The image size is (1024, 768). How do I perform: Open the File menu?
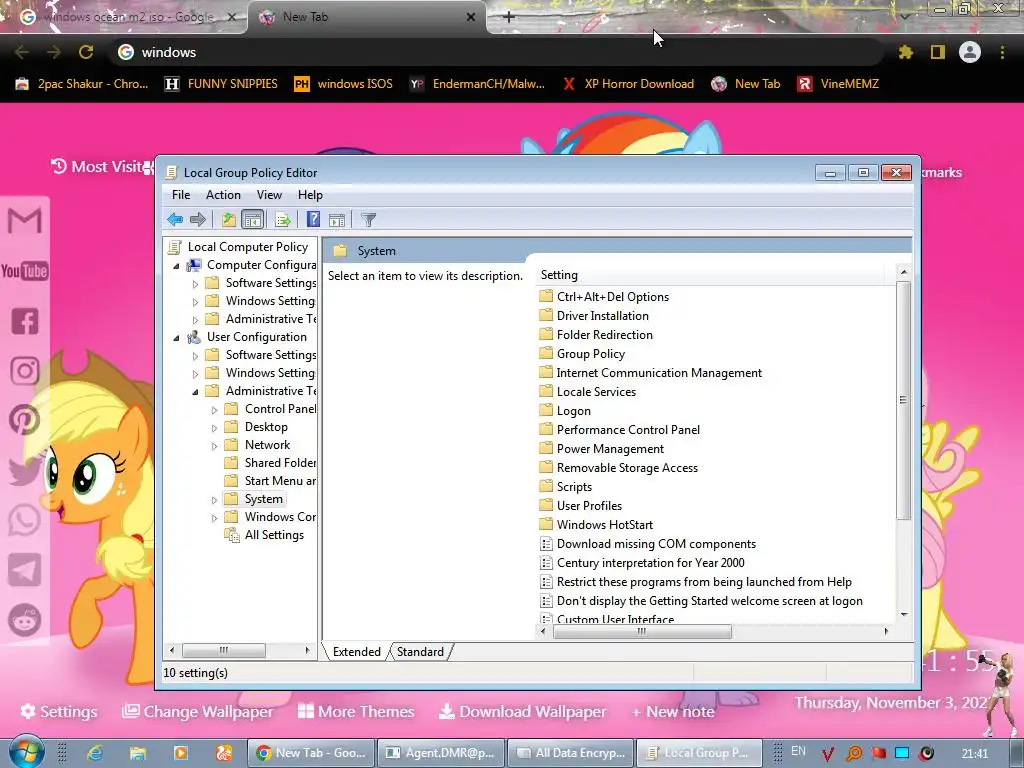(x=181, y=195)
